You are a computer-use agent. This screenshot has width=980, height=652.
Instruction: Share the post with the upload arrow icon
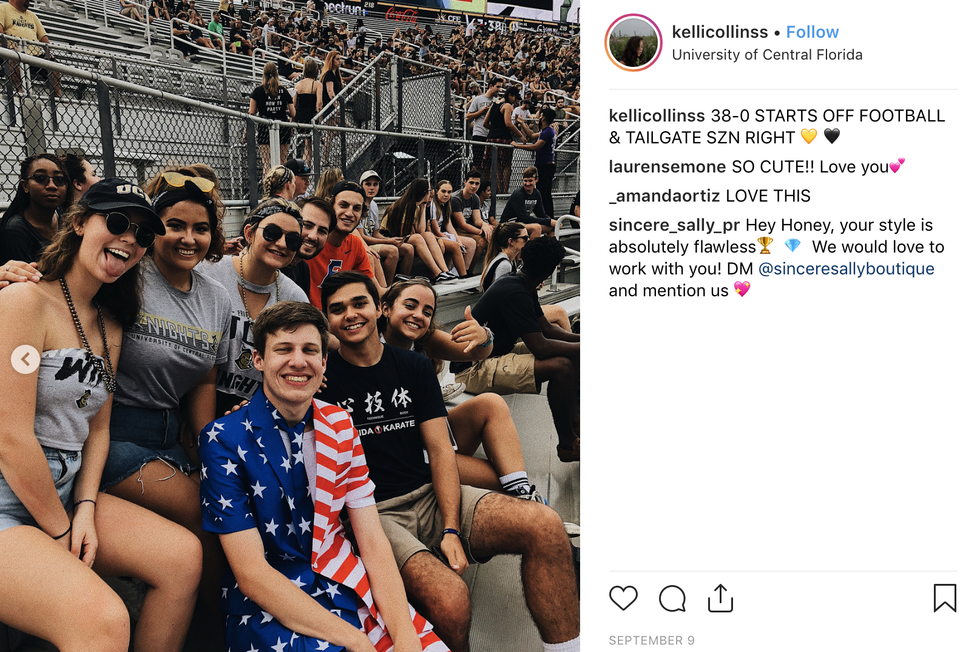pyautogui.click(x=720, y=598)
